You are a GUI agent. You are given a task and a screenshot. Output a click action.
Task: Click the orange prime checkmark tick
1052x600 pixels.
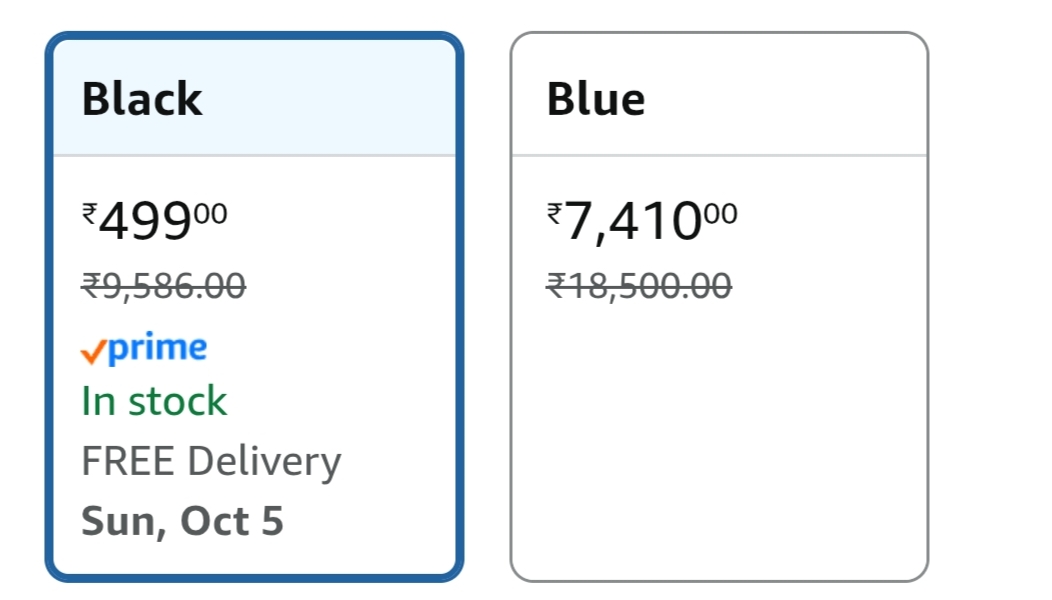(93, 352)
